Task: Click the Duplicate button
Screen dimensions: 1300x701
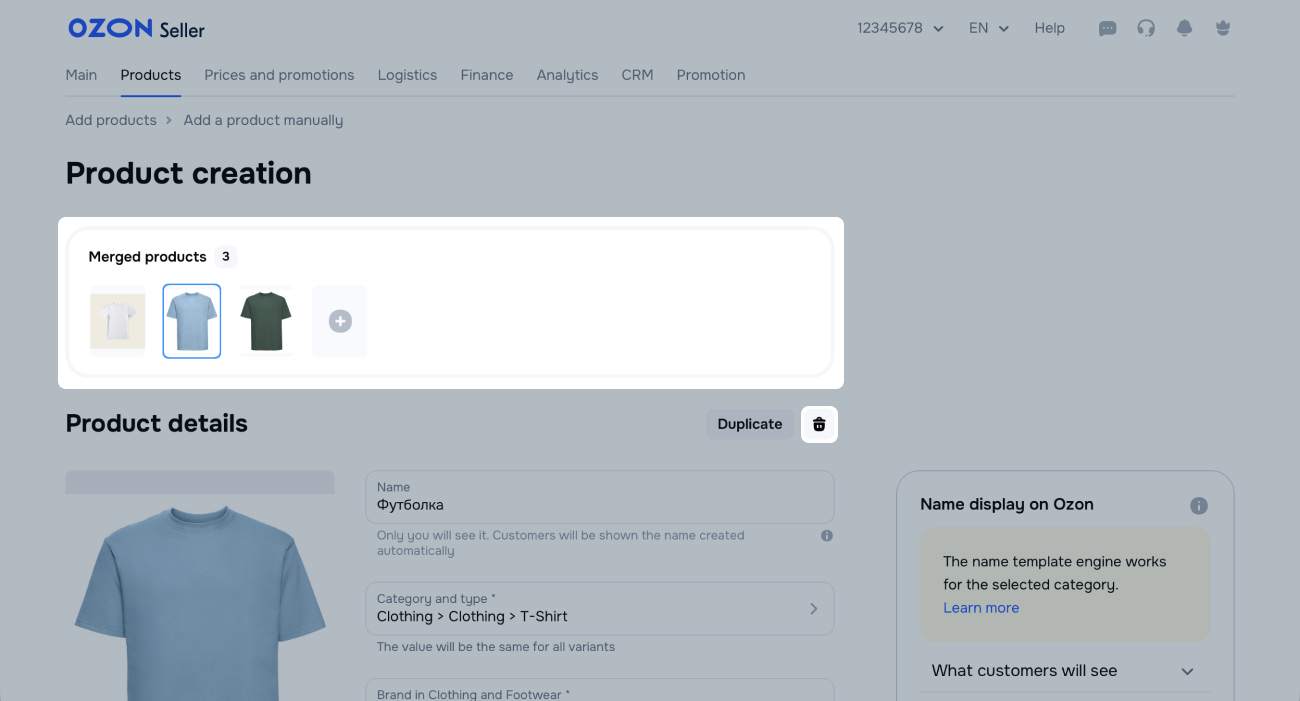Action: click(x=749, y=424)
